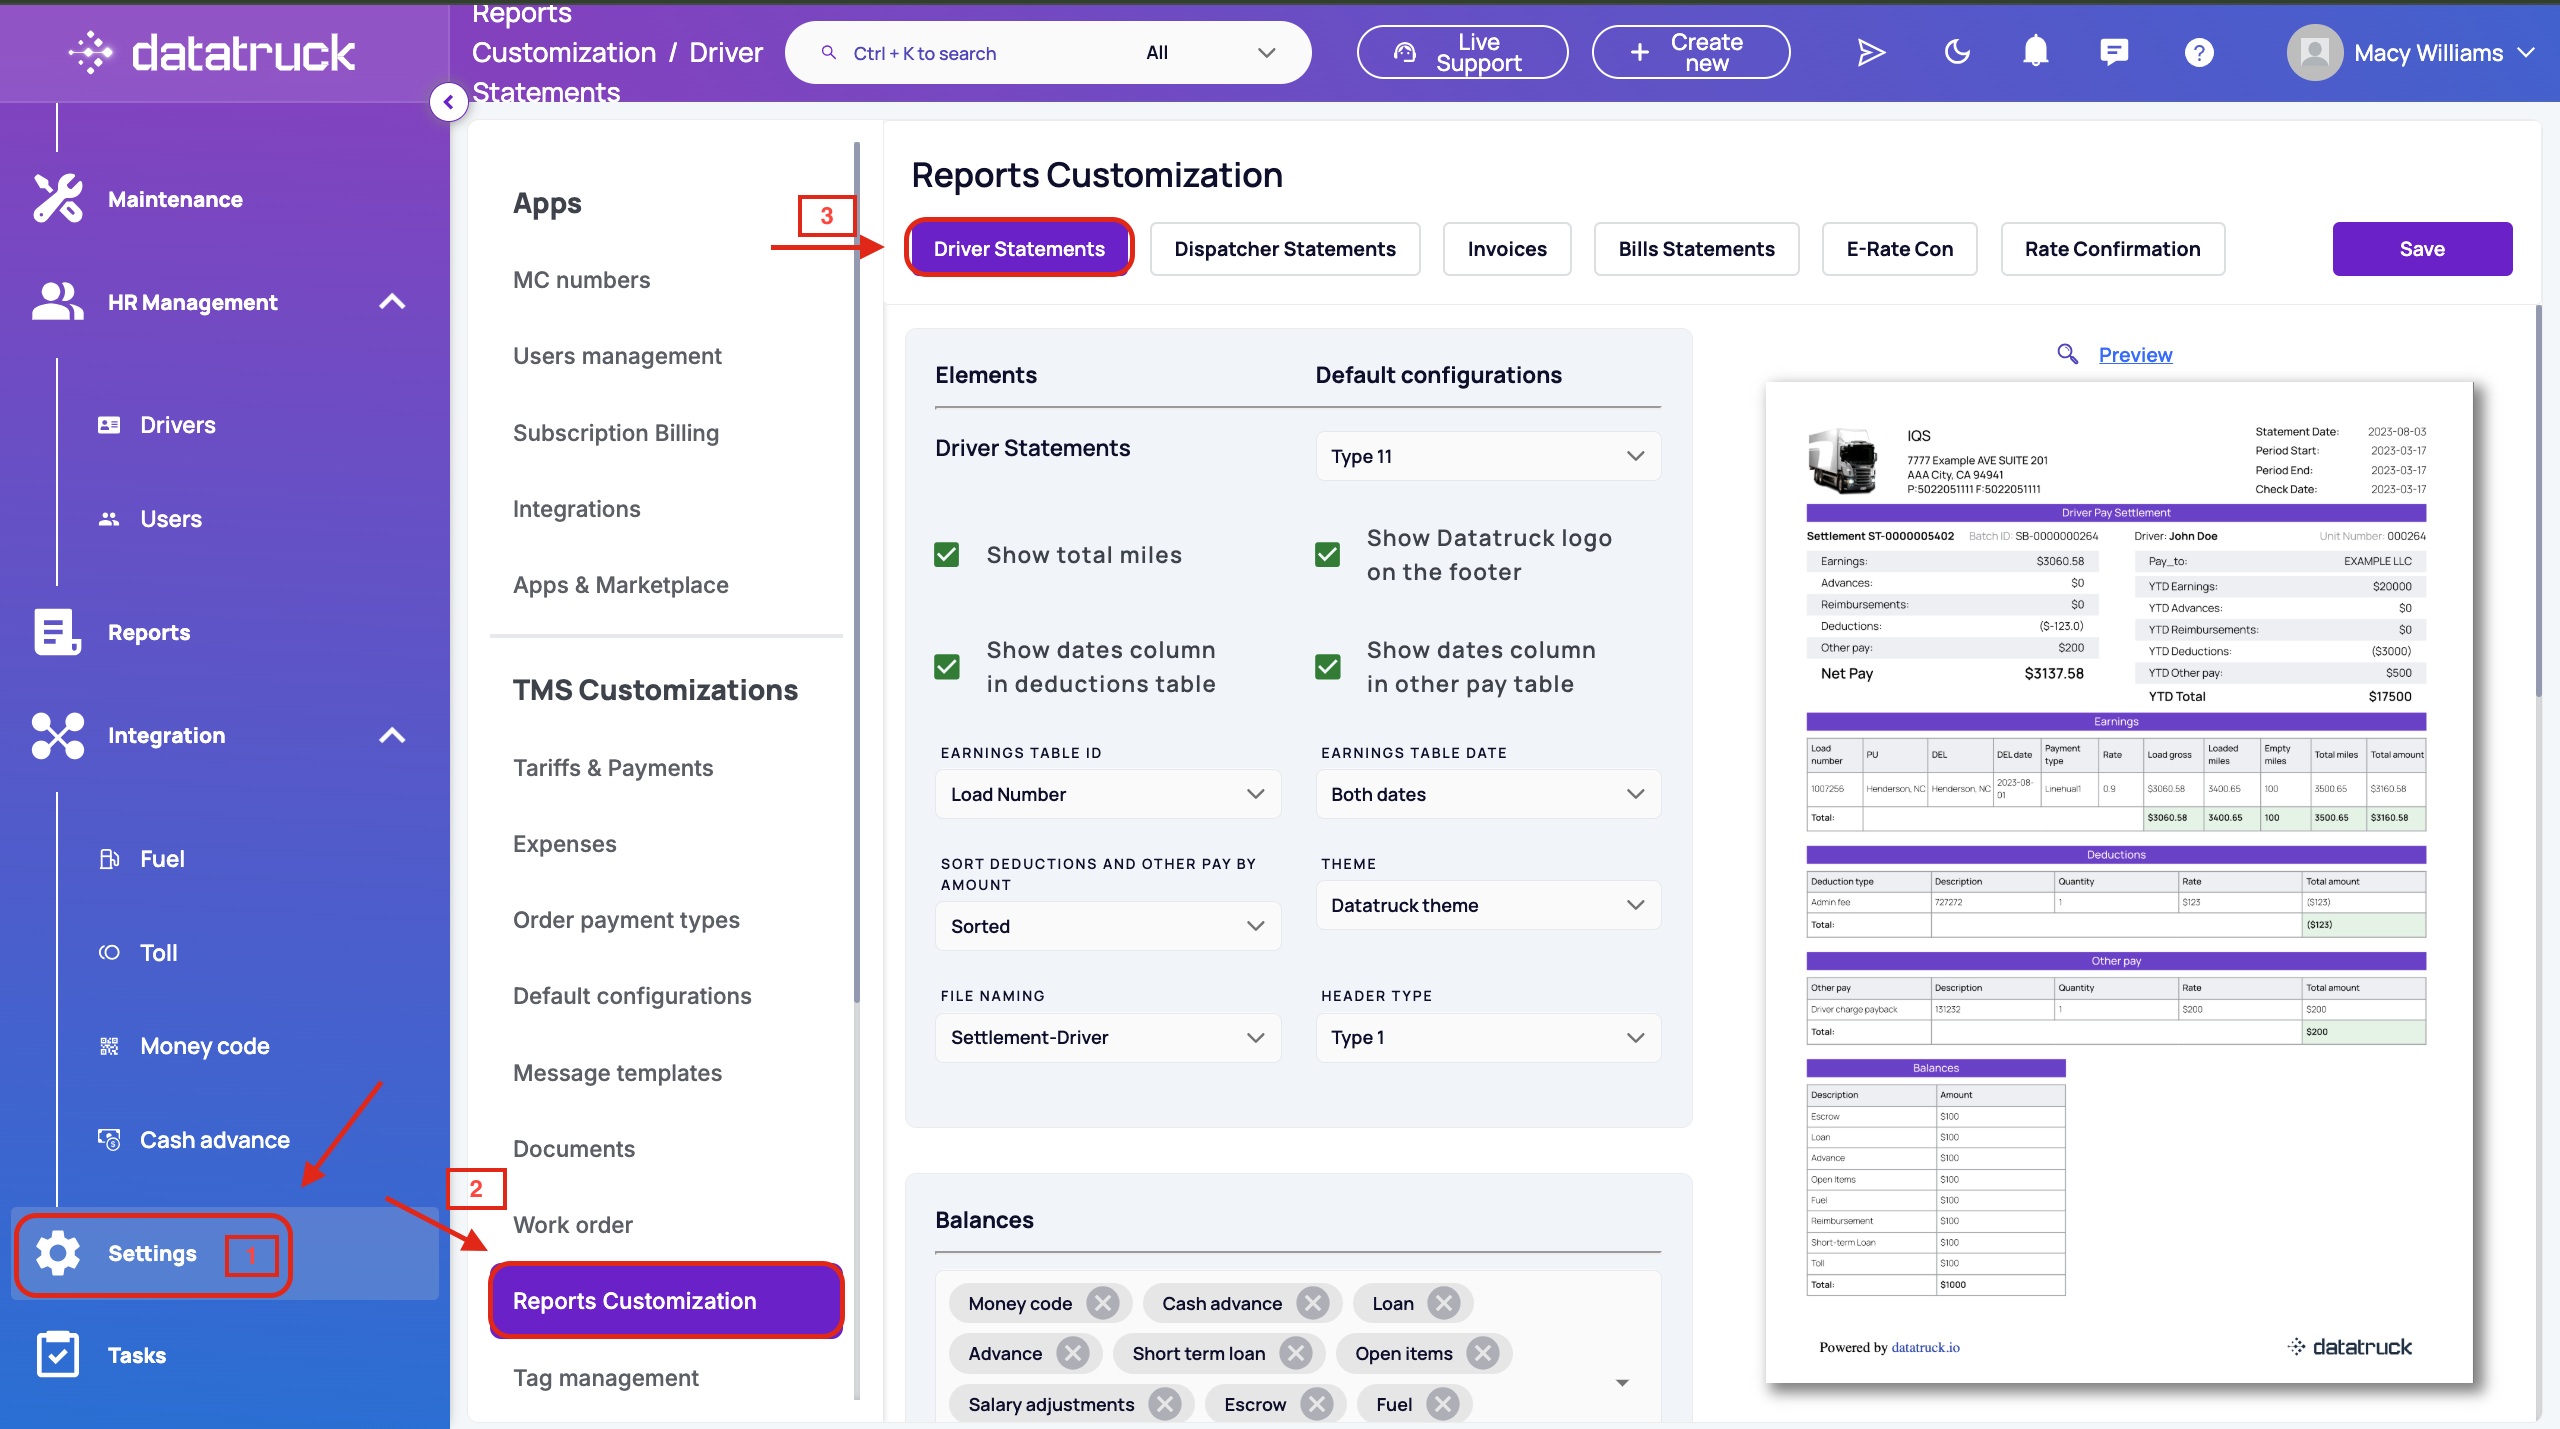
Task: Open the Datatruck theme dropdown
Action: click(1488, 905)
